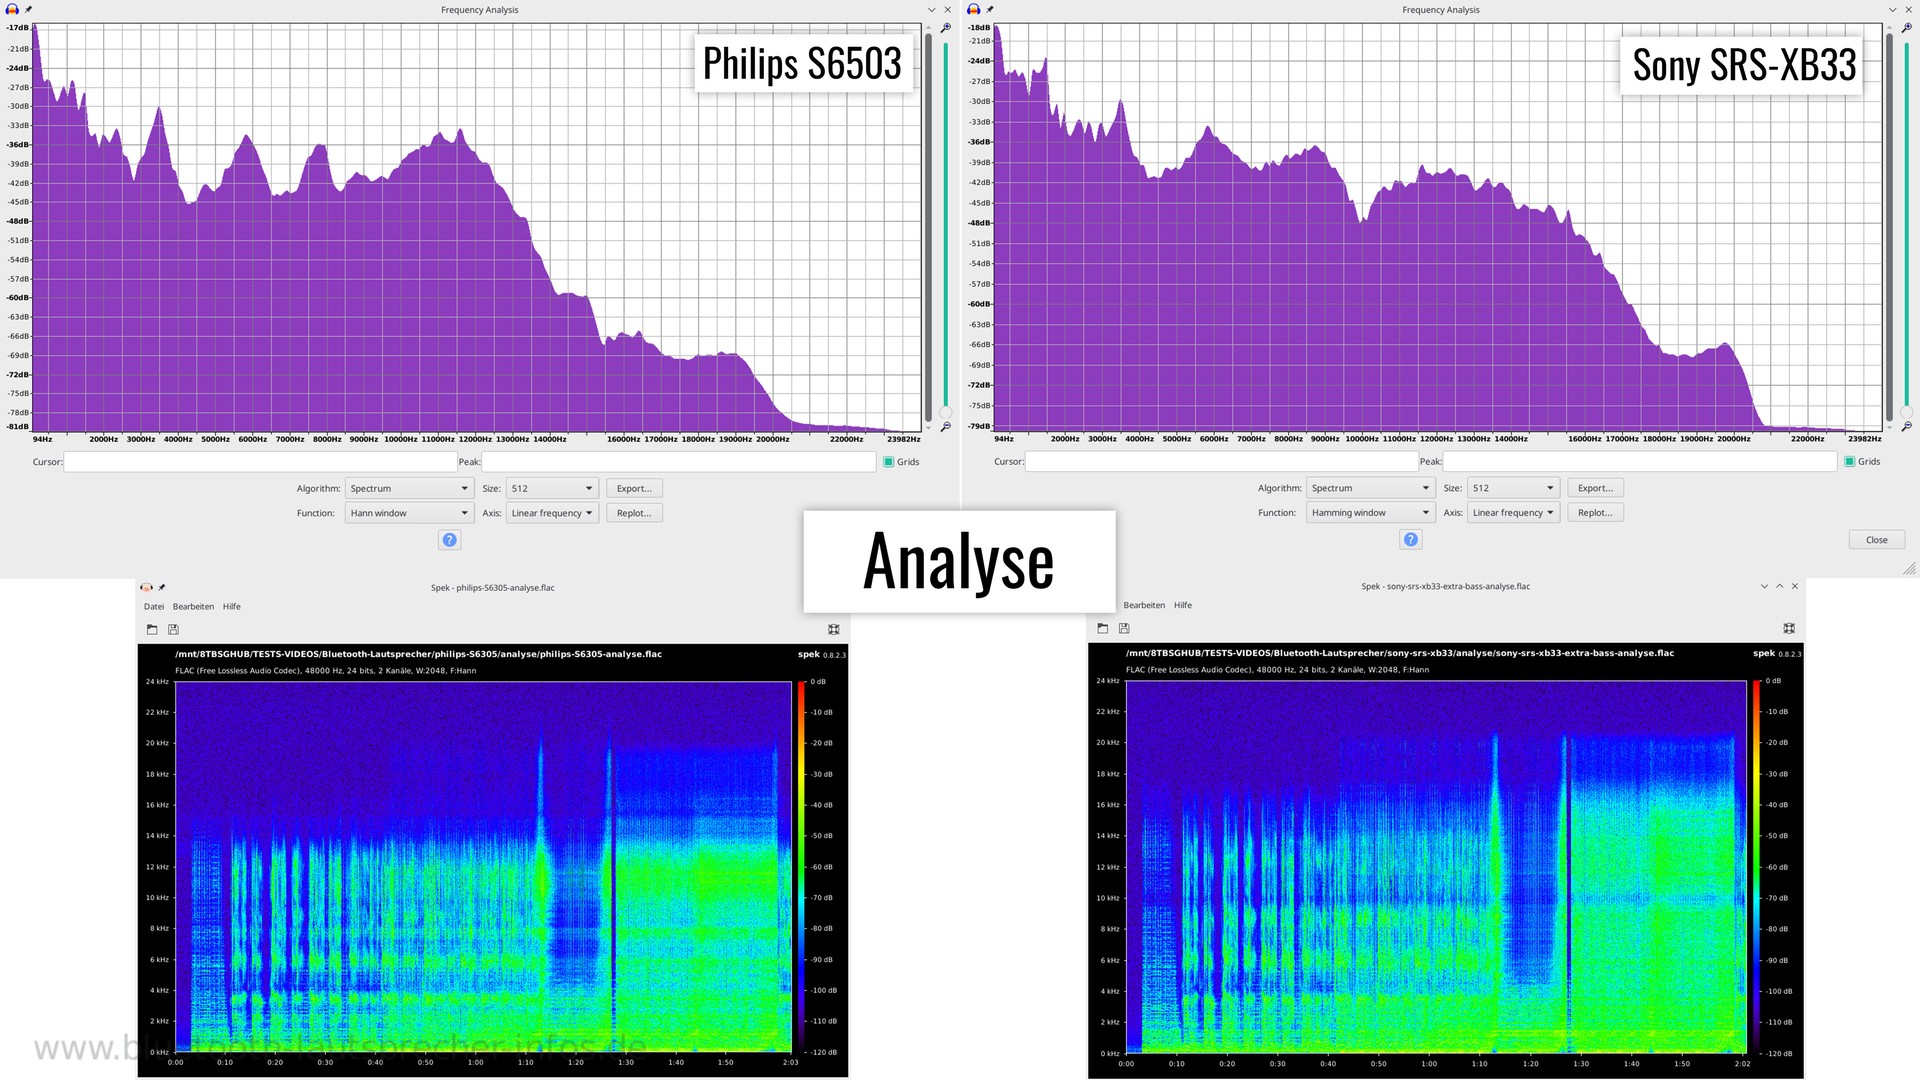Click Replot... in the Philips analysis window
The height and width of the screenshot is (1080, 1920).
634,513
